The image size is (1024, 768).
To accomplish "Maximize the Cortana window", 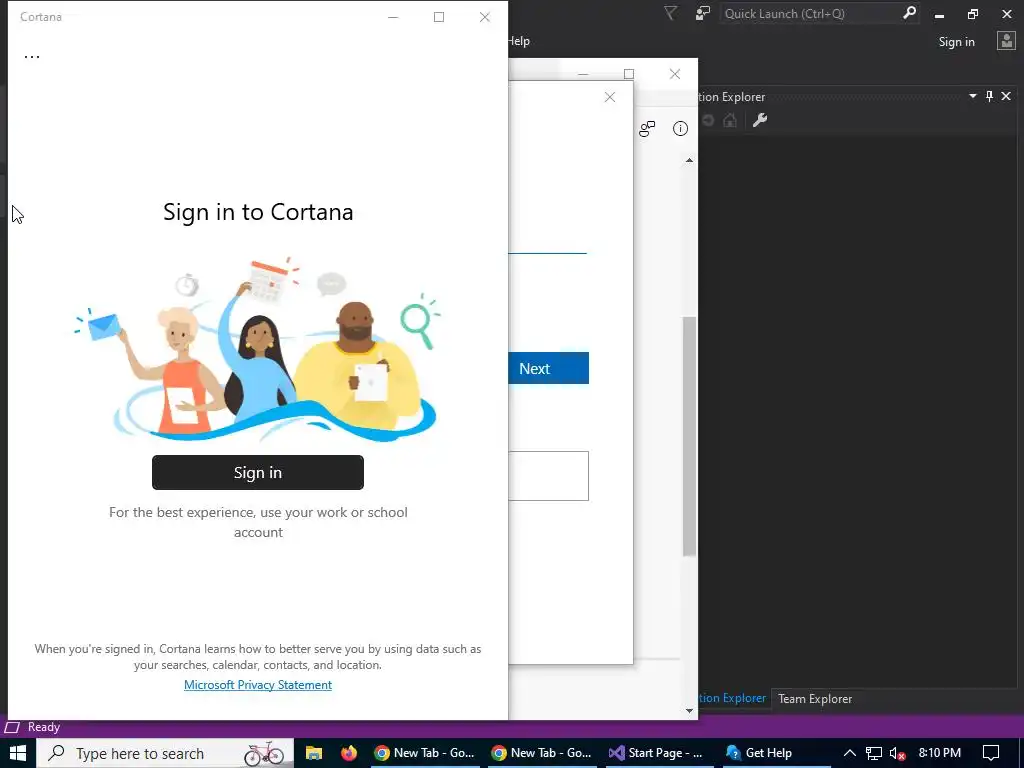I will tap(439, 17).
